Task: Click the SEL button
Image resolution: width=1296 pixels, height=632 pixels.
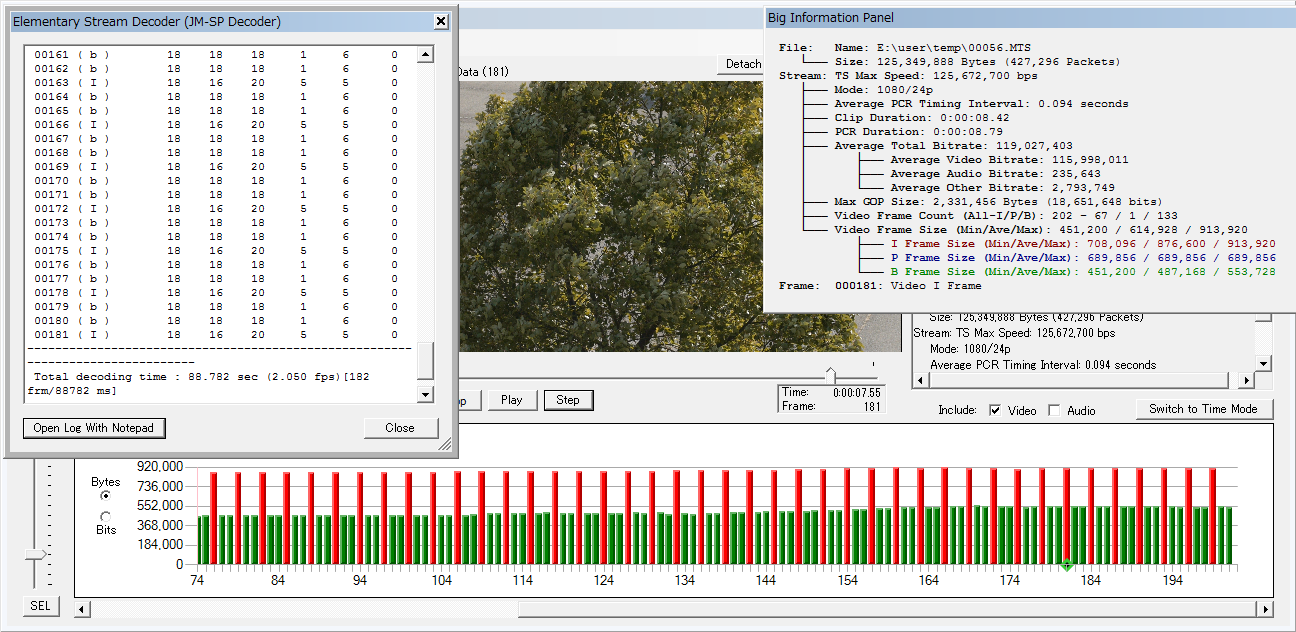Action: [x=40, y=606]
